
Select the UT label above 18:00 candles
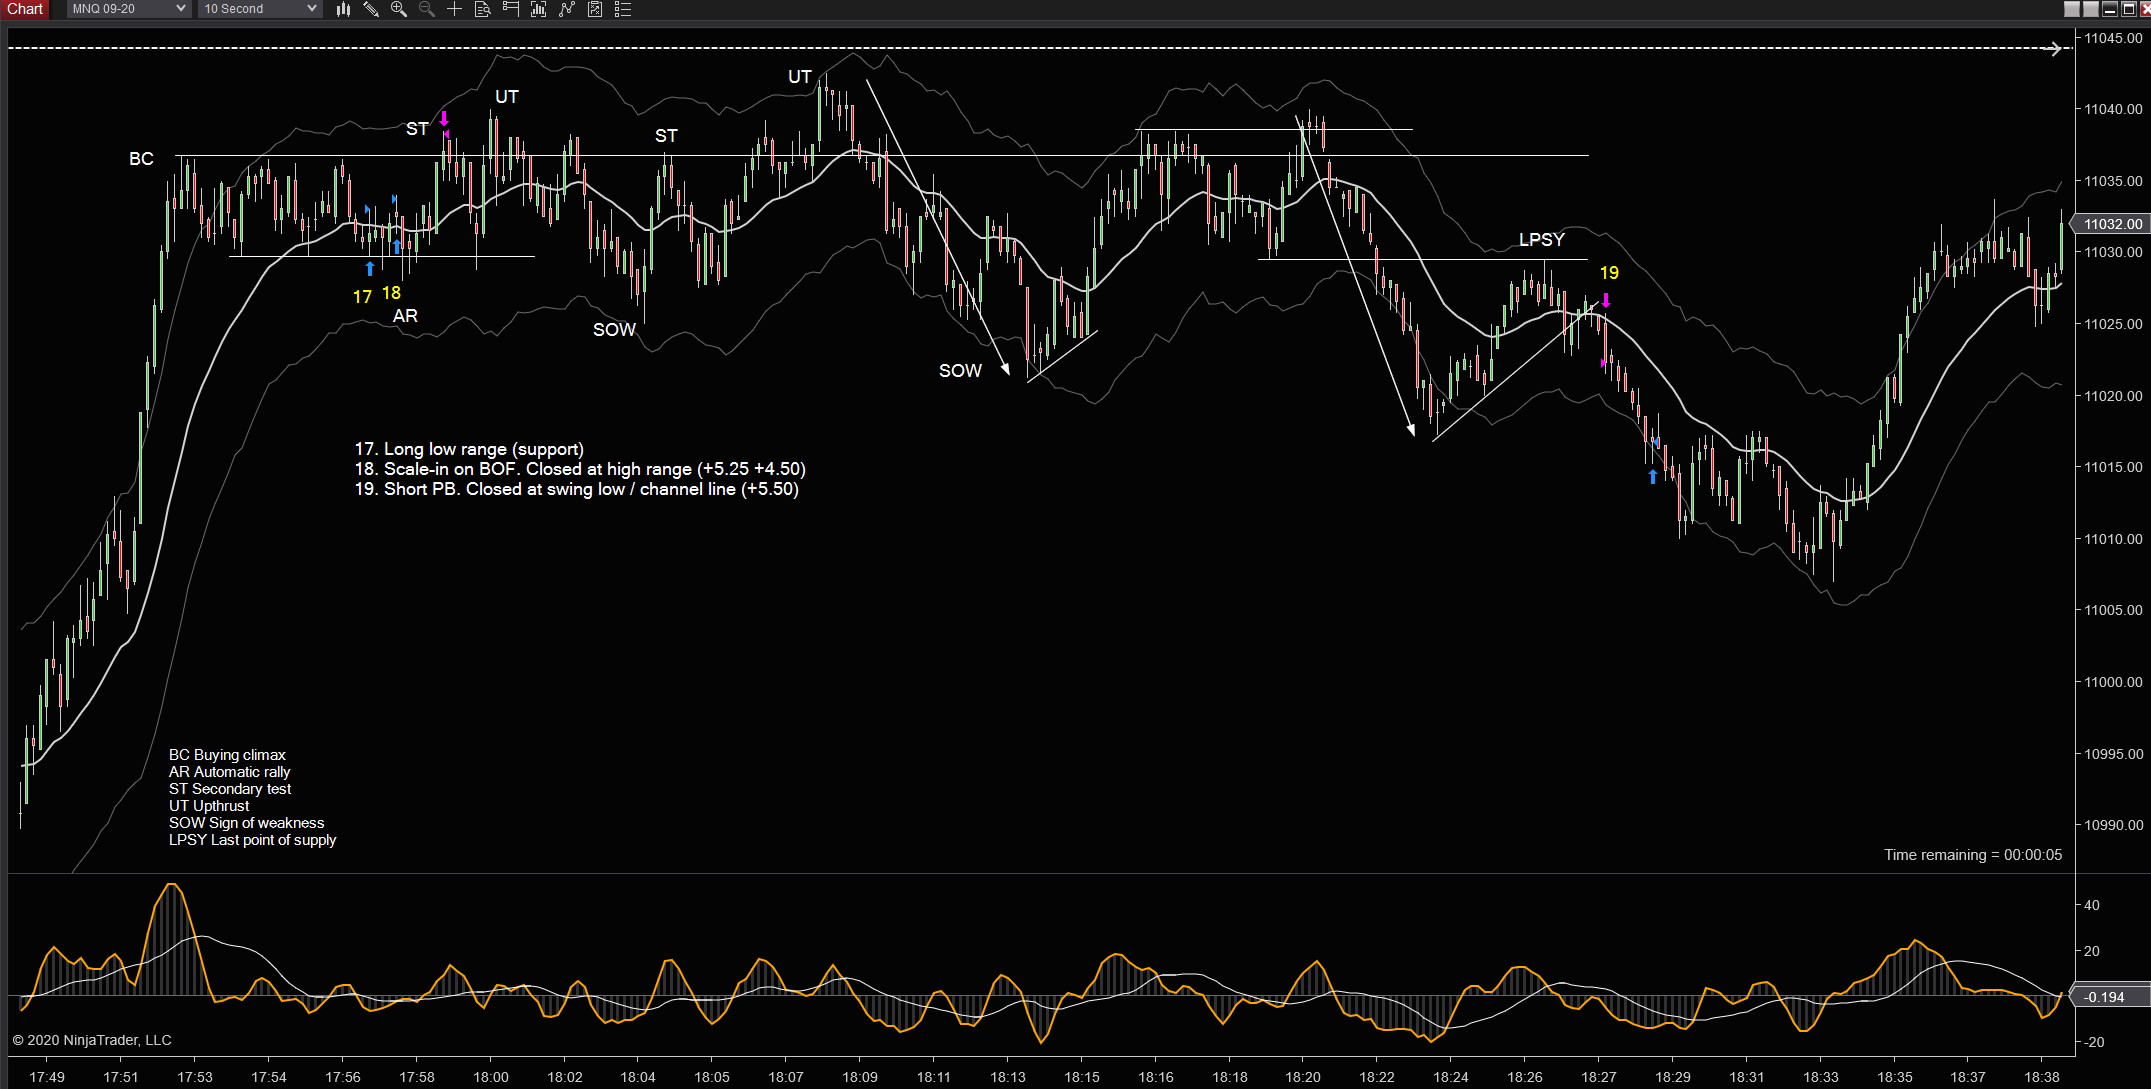(x=507, y=97)
